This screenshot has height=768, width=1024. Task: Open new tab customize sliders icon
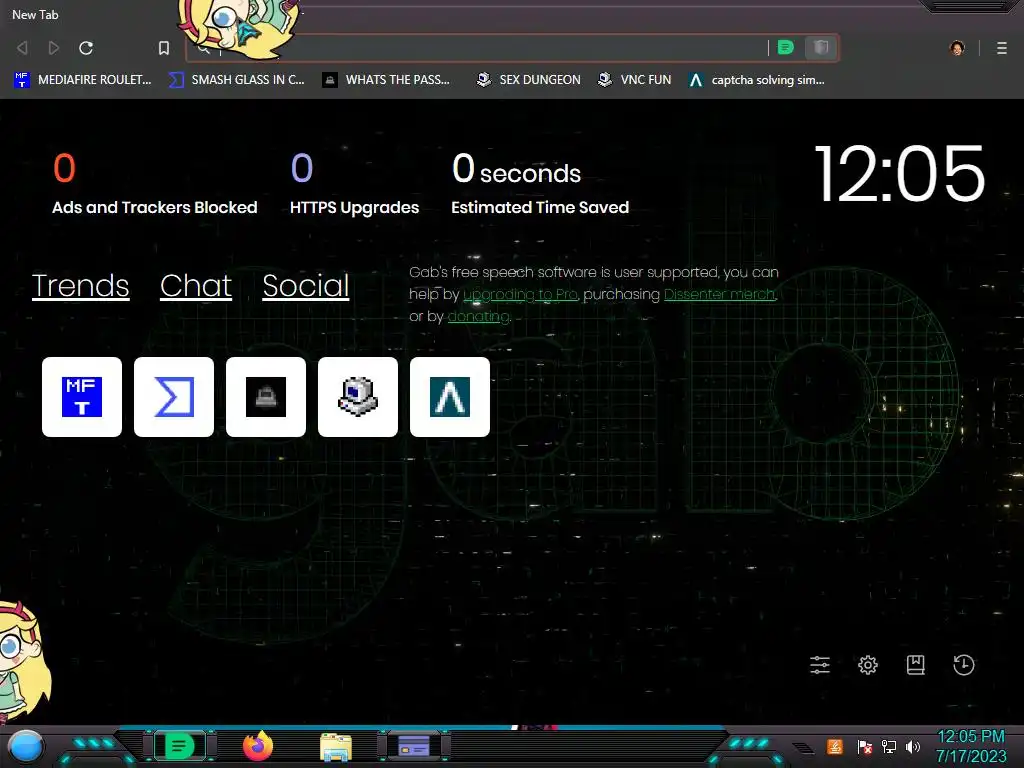(820, 665)
